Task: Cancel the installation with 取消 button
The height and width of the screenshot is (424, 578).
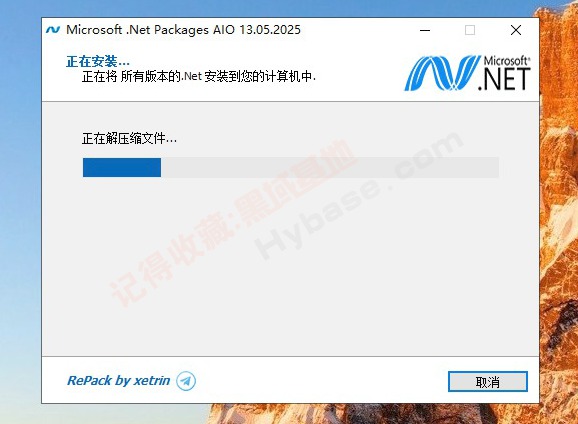Action: pyautogui.click(x=488, y=382)
